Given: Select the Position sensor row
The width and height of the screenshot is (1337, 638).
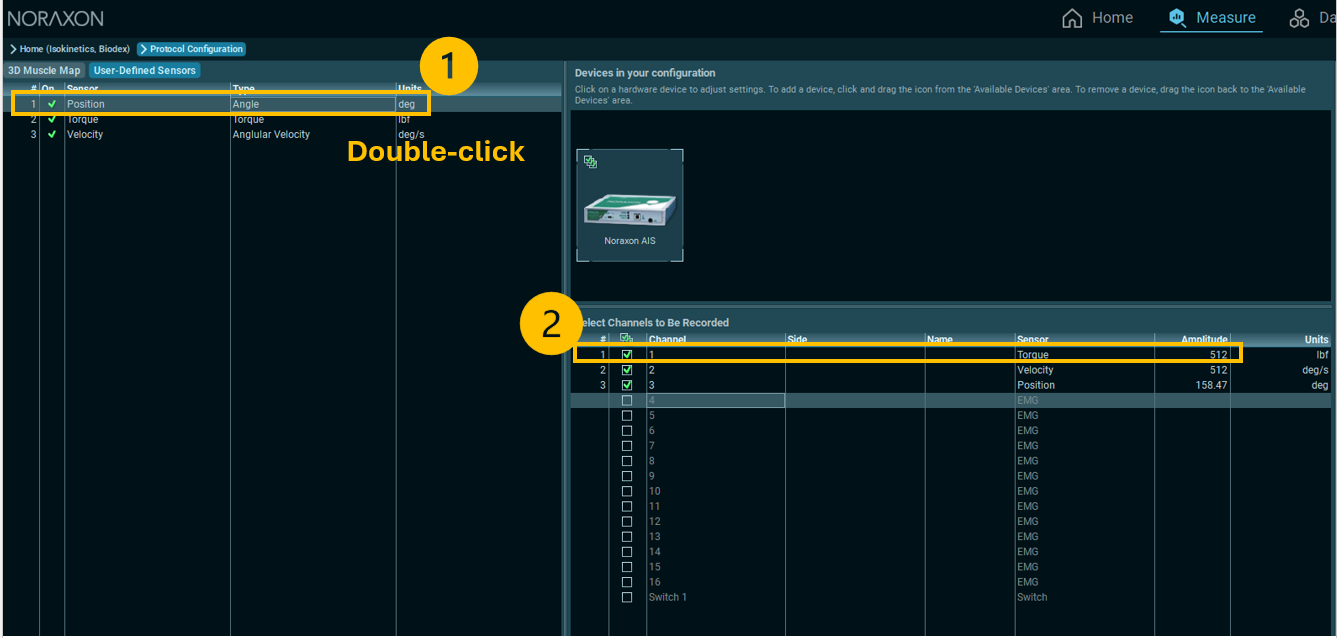Looking at the screenshot, I should tap(148, 104).
